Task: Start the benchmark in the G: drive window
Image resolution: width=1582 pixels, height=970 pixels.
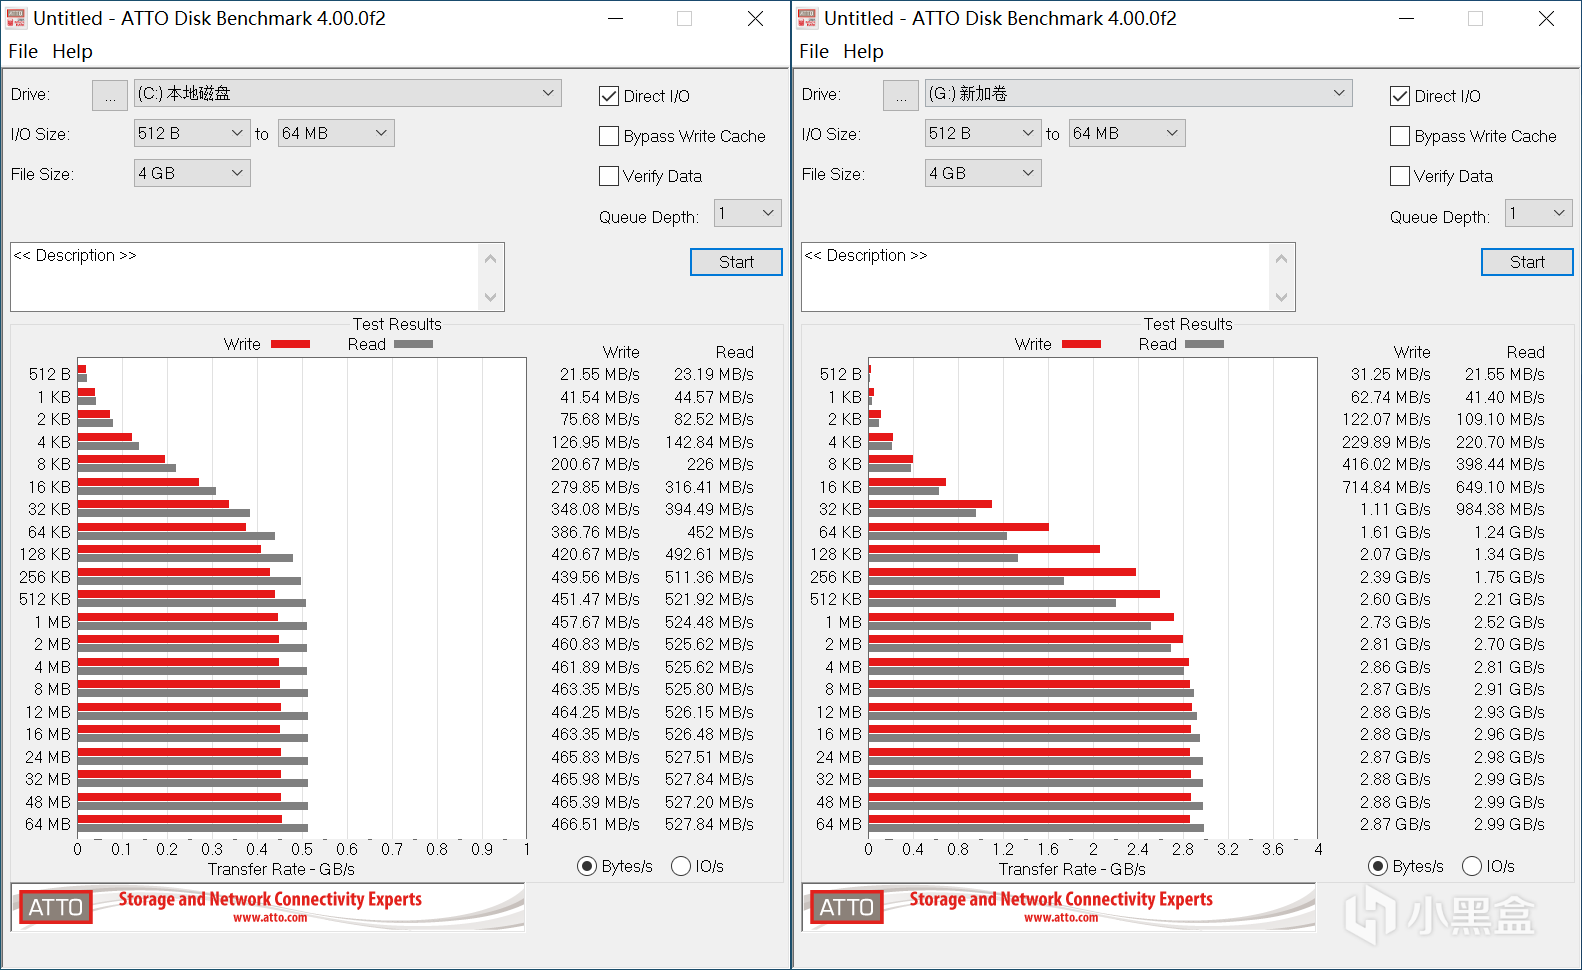Action: click(x=1527, y=262)
